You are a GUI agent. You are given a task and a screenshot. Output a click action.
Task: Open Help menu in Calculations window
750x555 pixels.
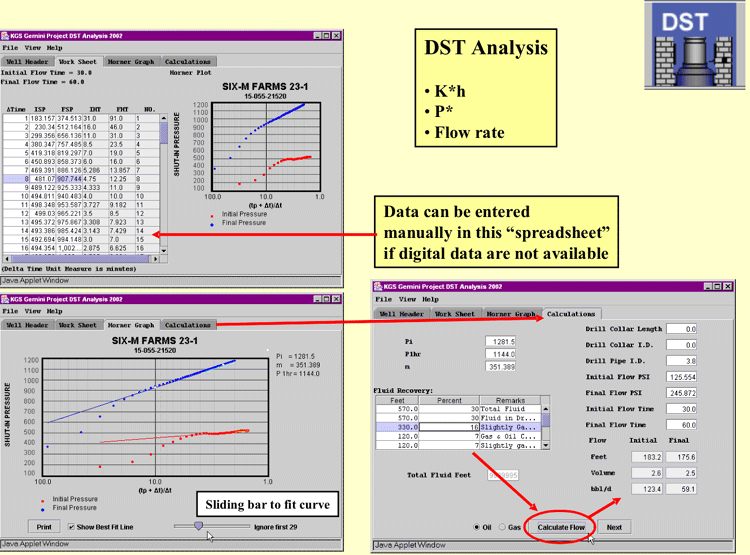click(x=430, y=300)
